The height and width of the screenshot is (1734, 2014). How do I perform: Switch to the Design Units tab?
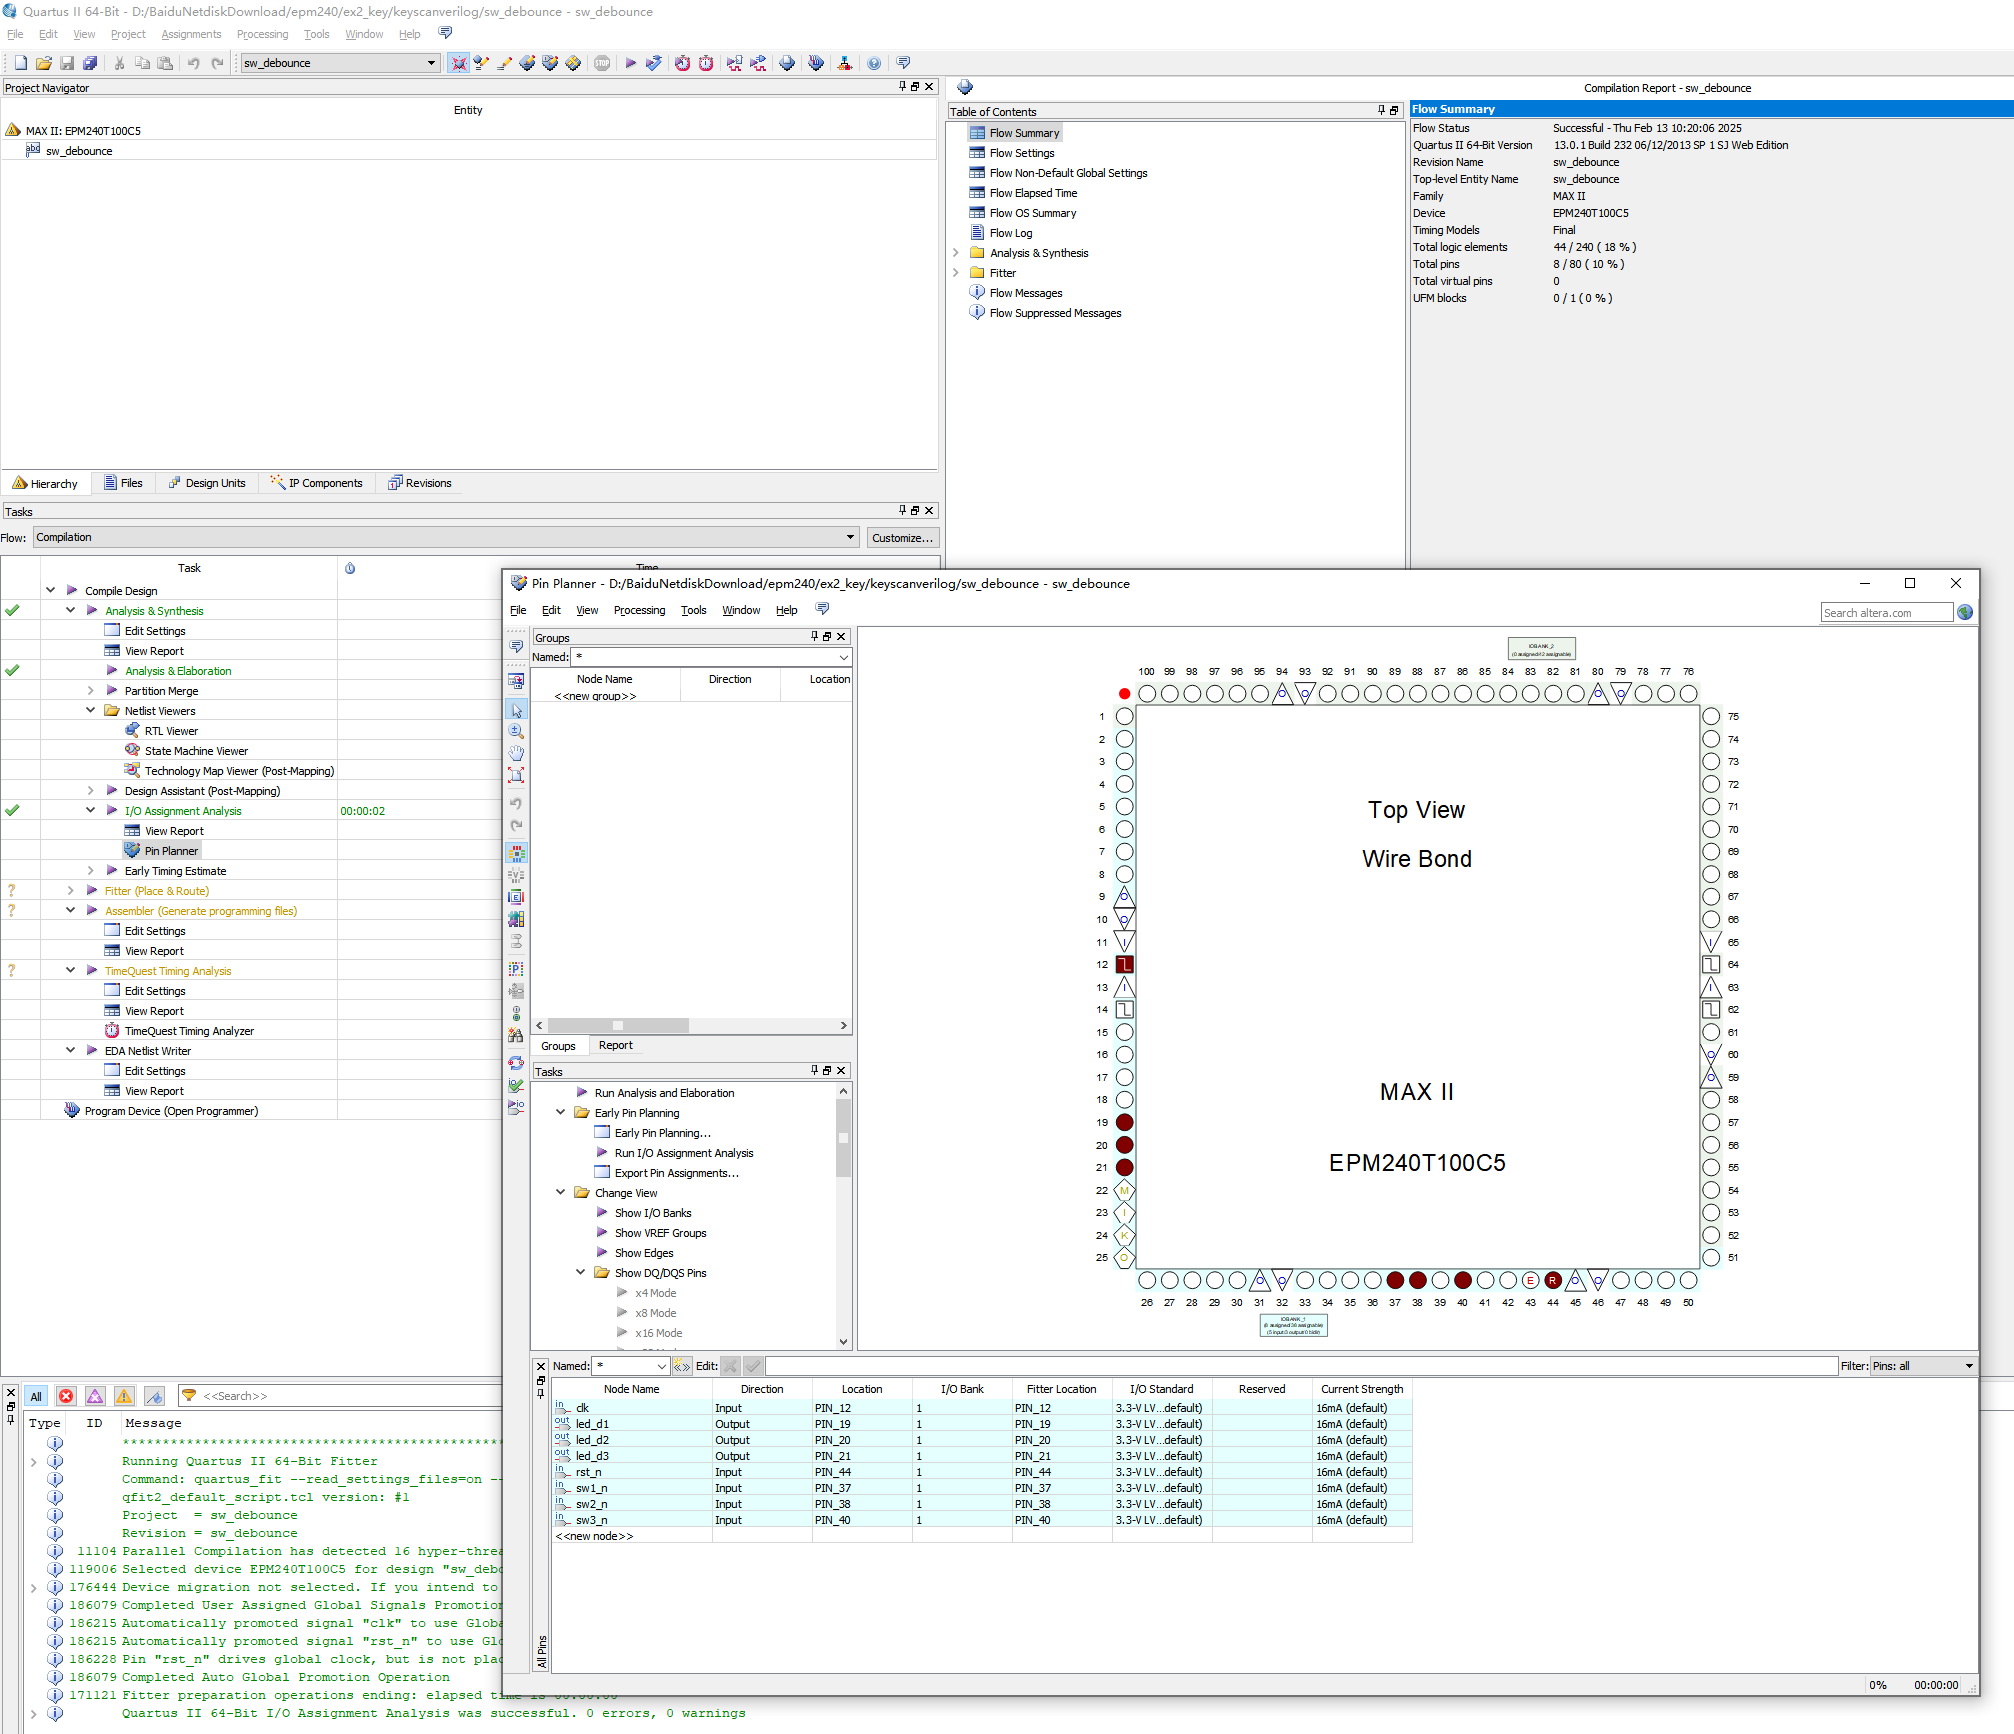point(207,483)
